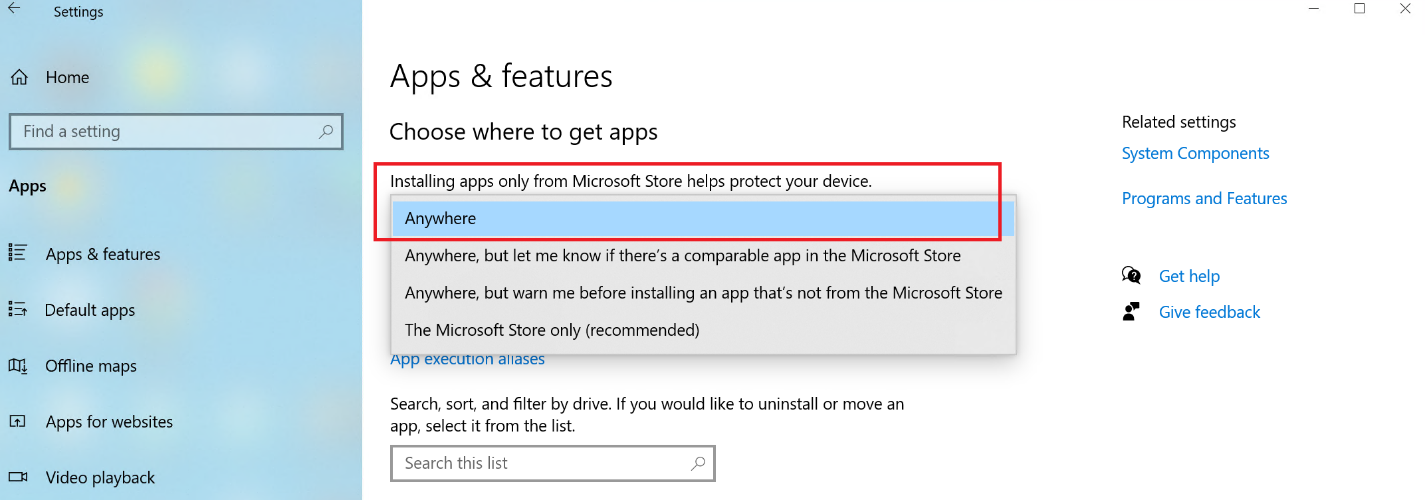Open Programs and Features link
The height and width of the screenshot is (502, 1427).
[x=1204, y=198]
